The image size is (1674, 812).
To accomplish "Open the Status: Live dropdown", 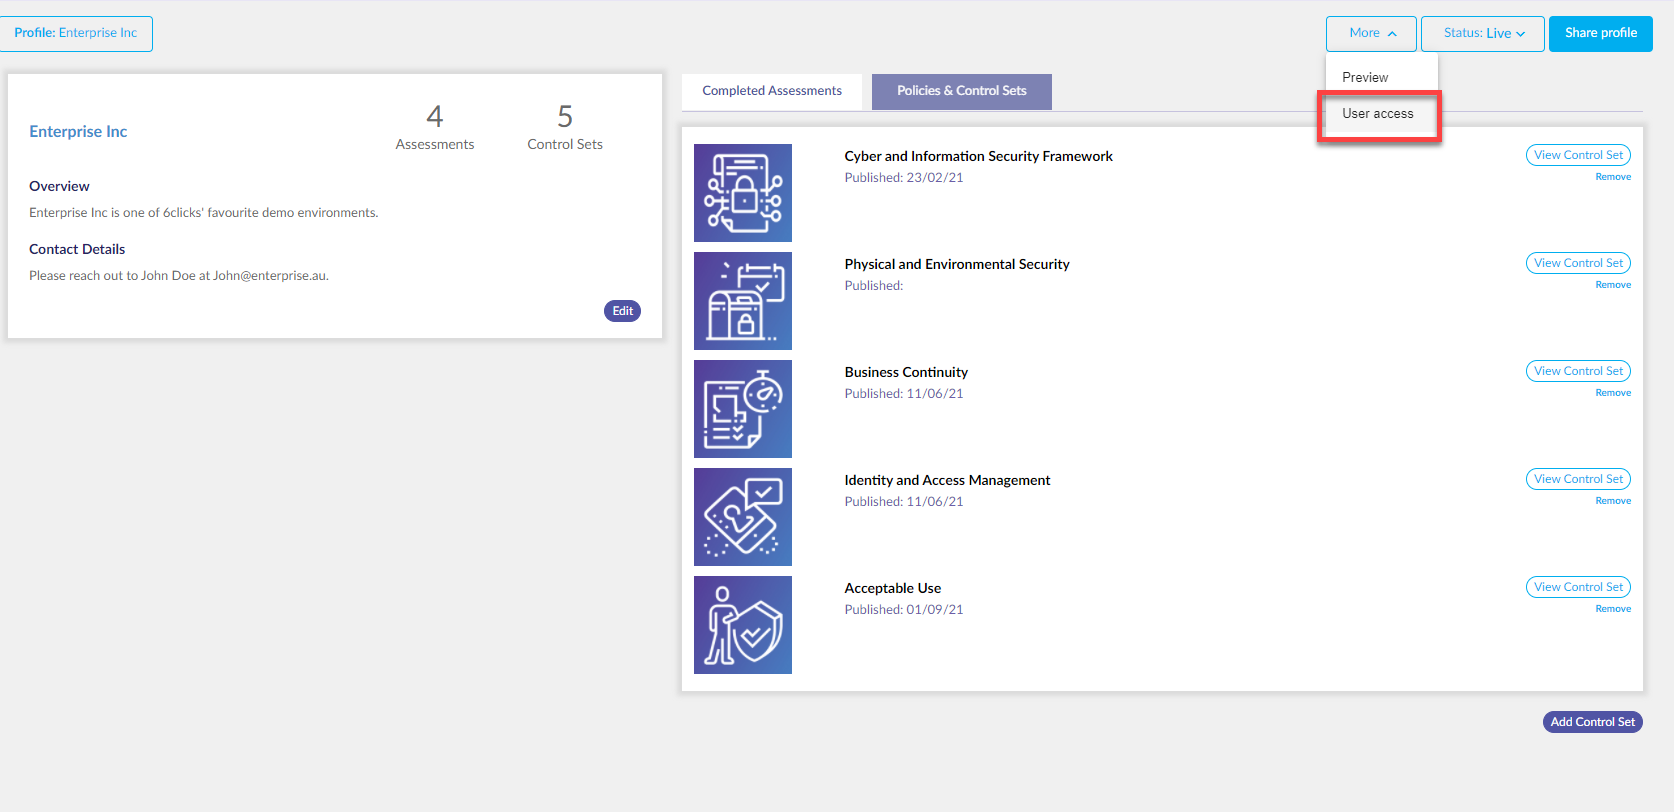I will pyautogui.click(x=1483, y=33).
